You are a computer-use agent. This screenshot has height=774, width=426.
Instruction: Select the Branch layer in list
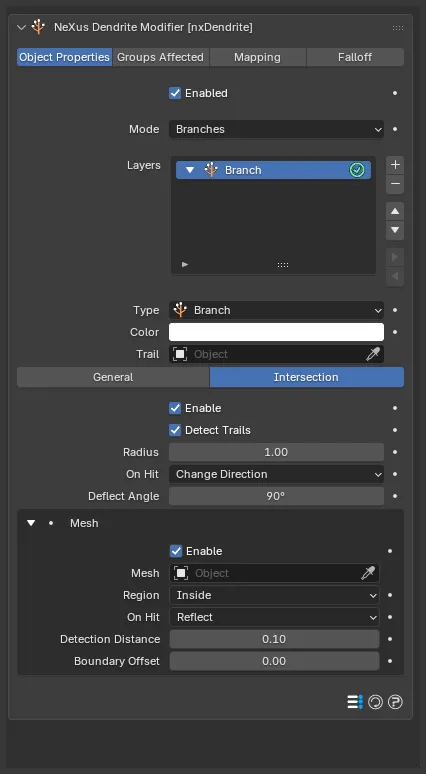pos(273,170)
